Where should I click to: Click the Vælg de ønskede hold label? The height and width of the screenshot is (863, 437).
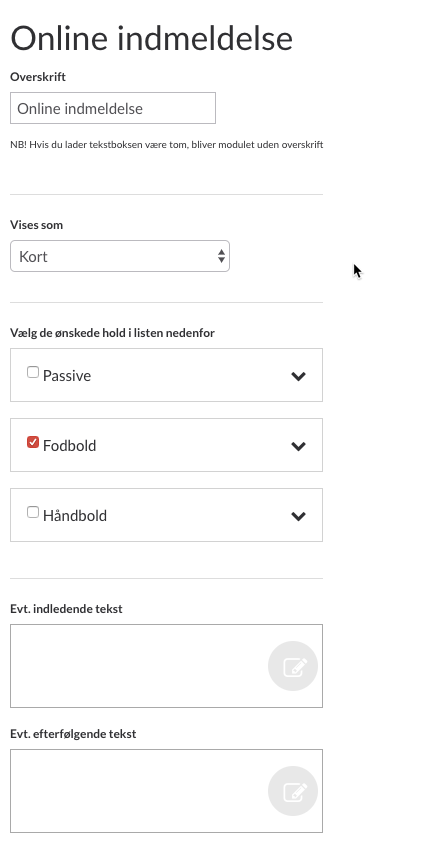point(112,332)
